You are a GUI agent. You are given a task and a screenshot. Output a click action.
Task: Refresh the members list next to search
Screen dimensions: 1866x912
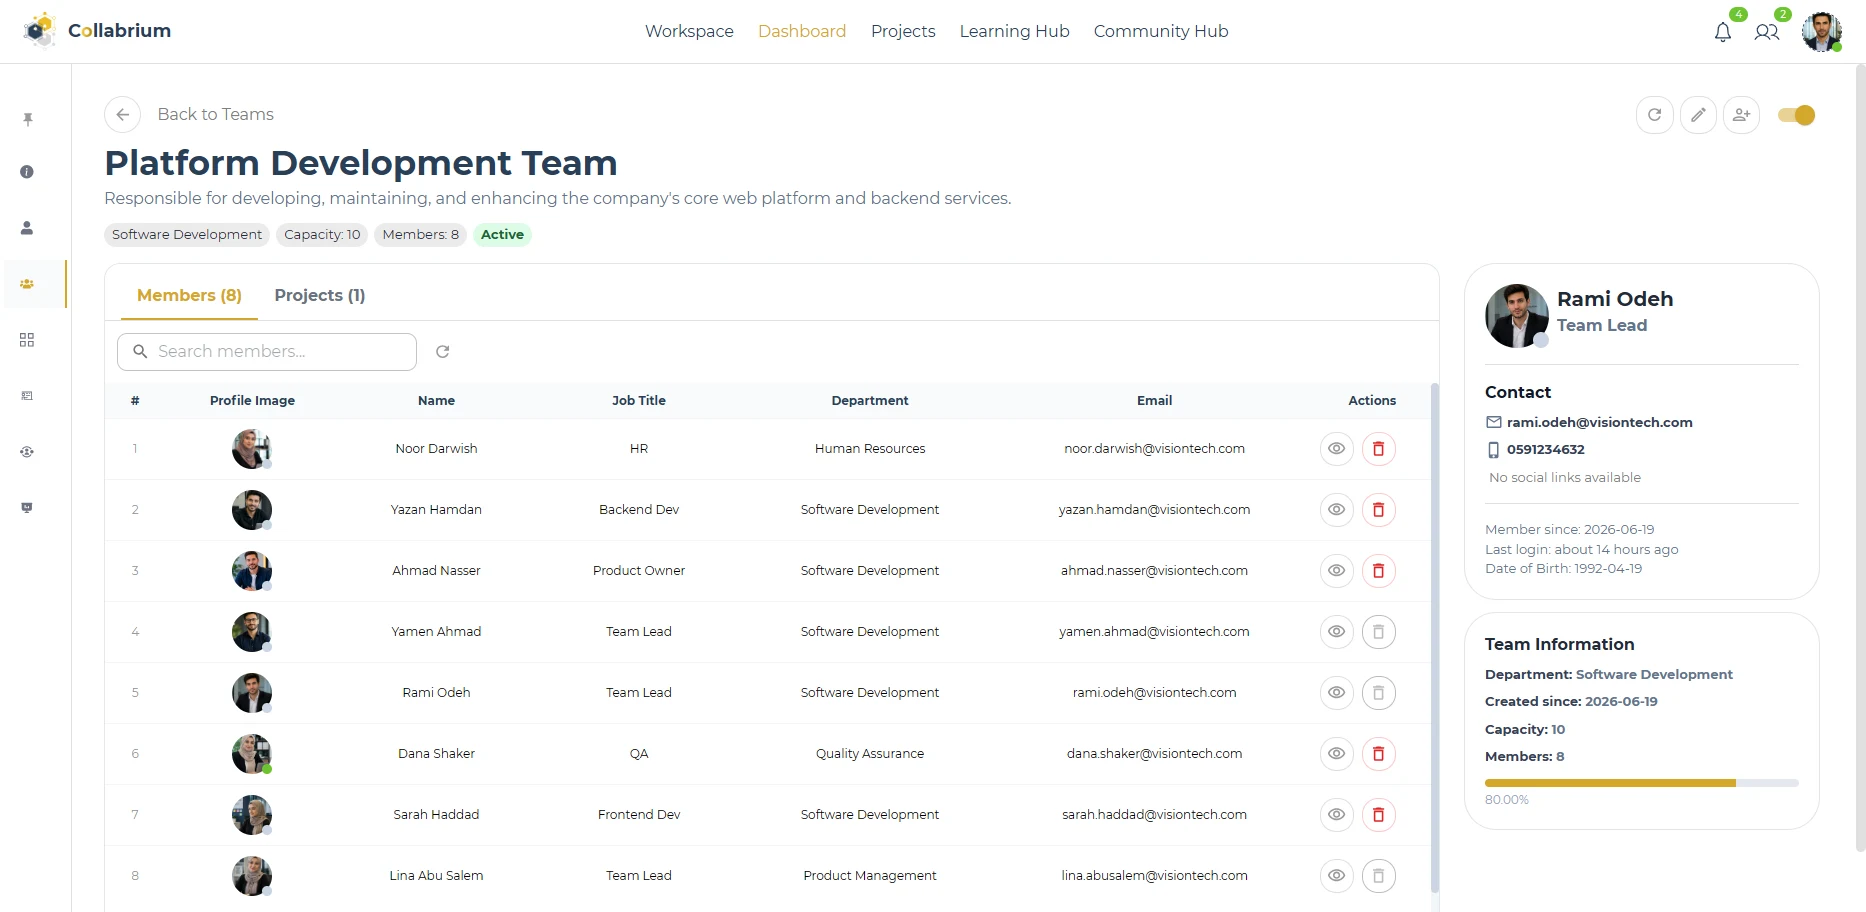click(x=443, y=352)
